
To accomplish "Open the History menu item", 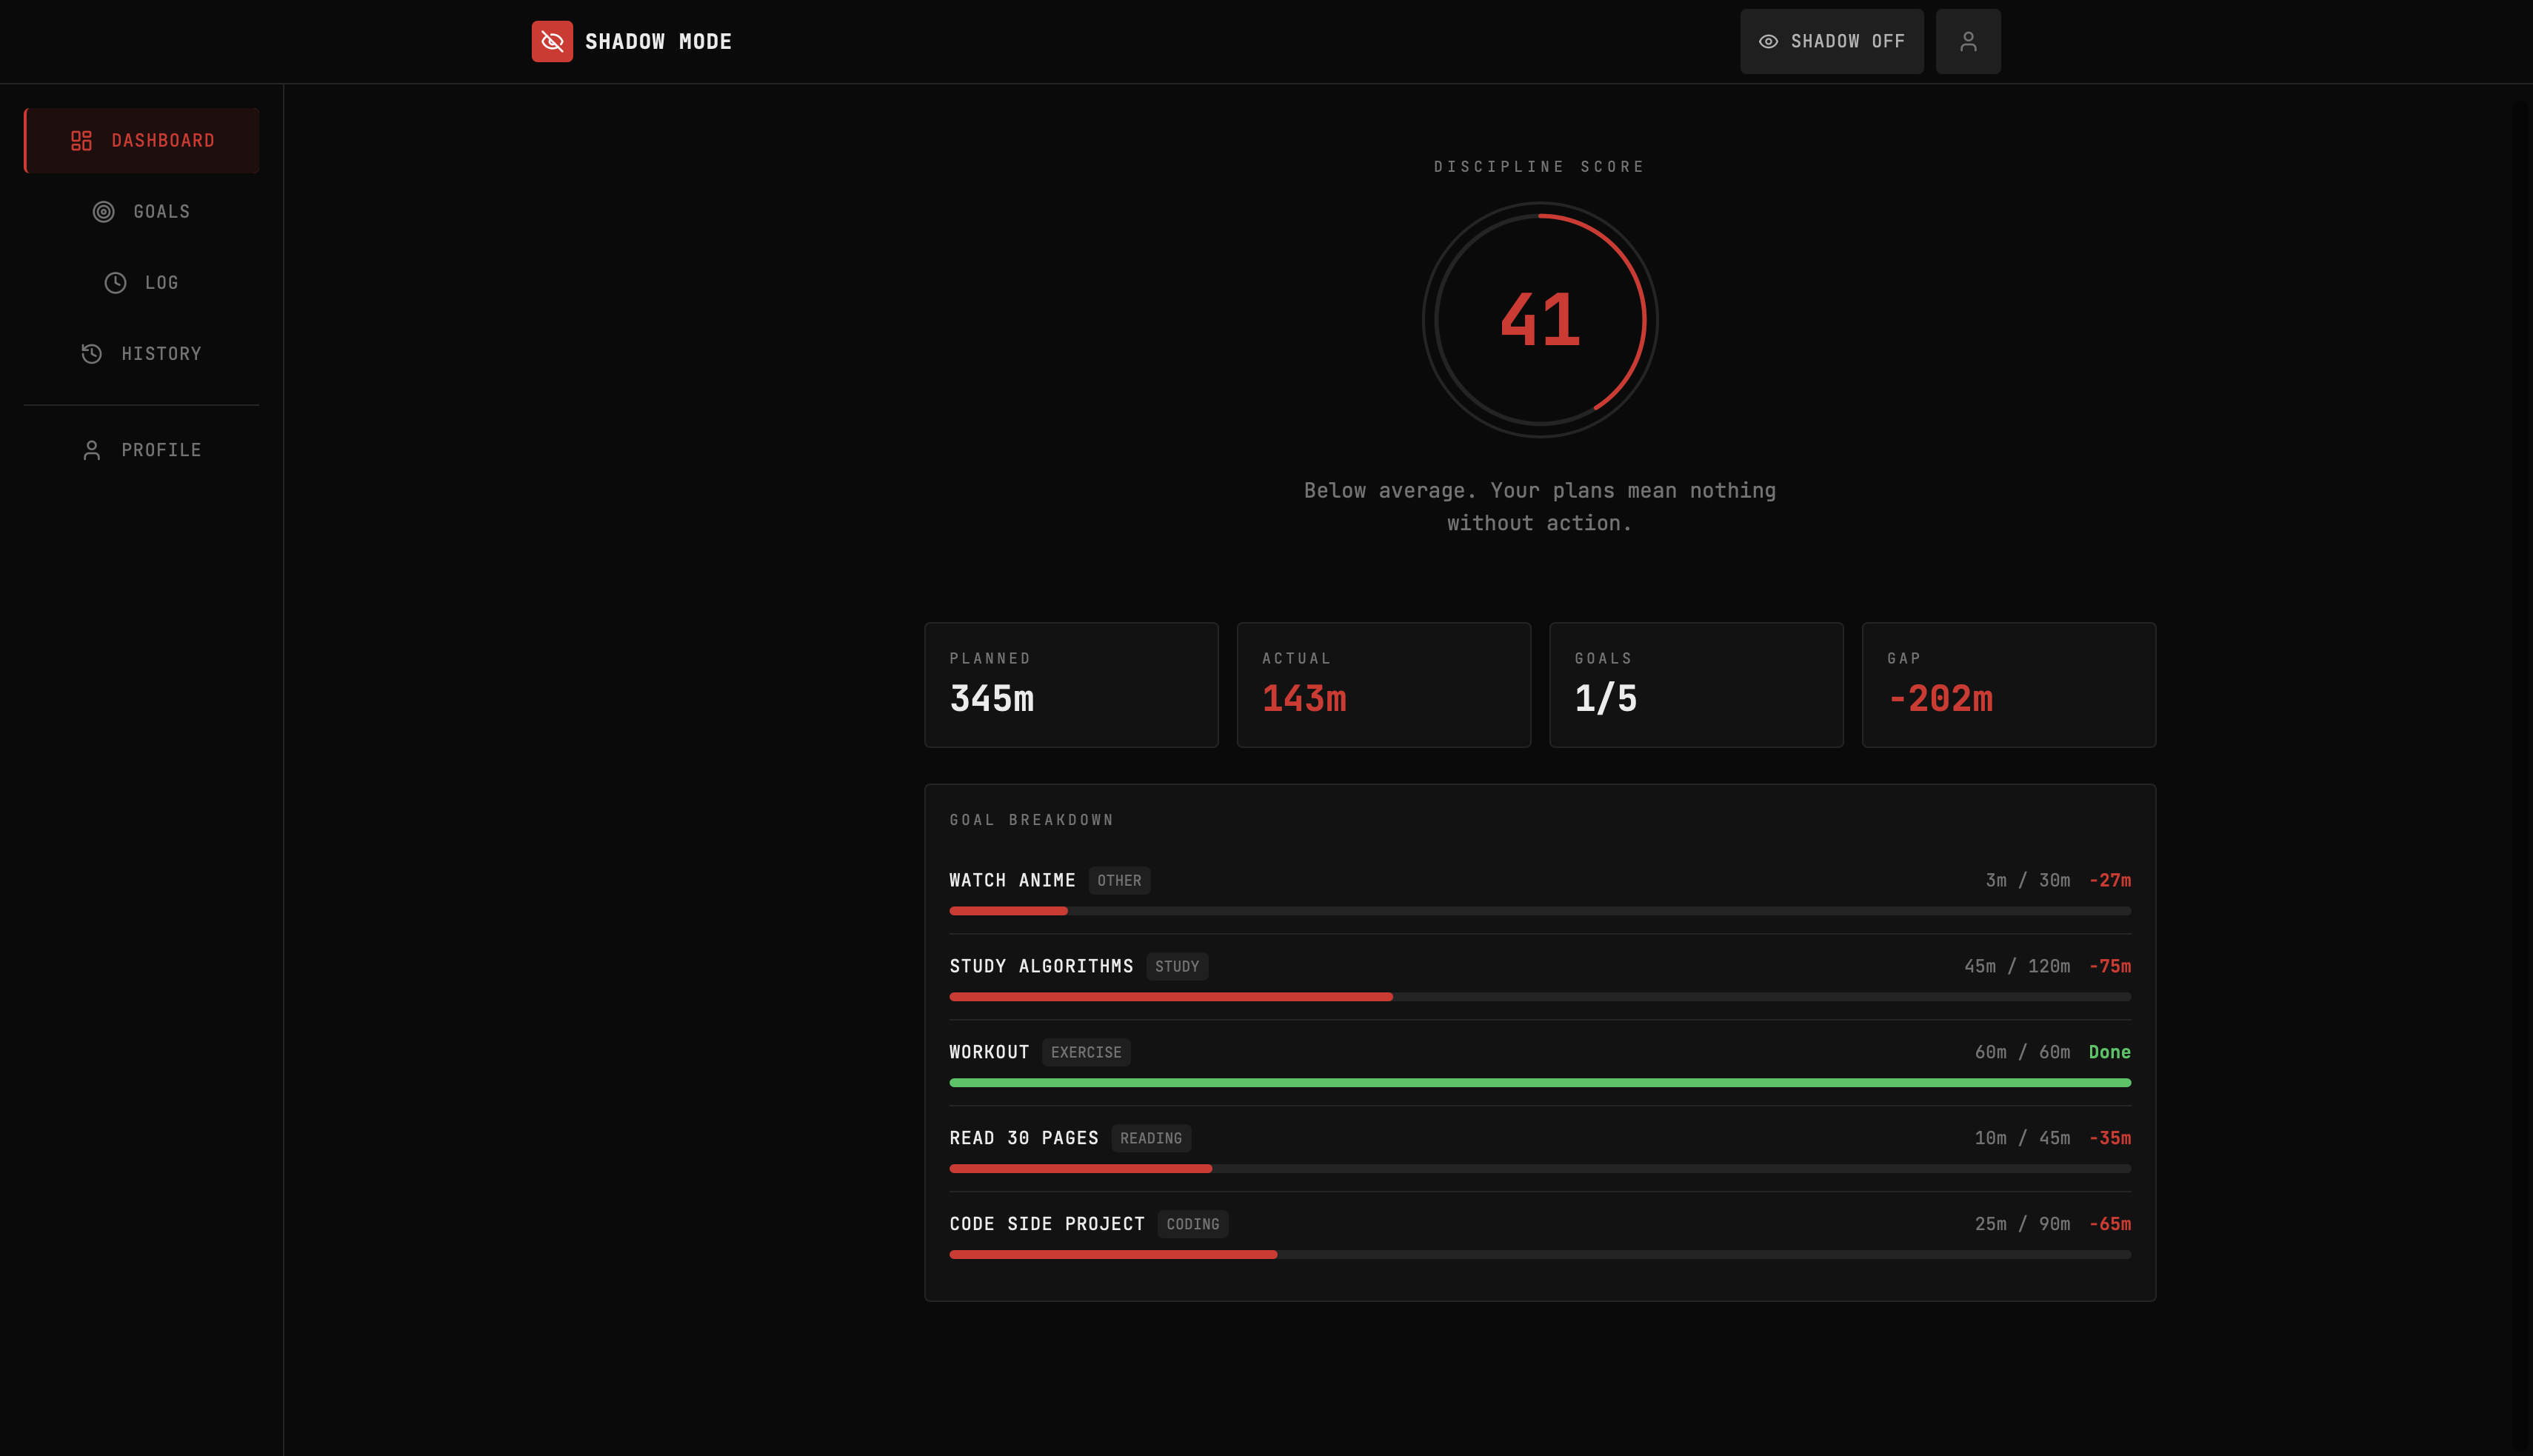I will [x=161, y=354].
